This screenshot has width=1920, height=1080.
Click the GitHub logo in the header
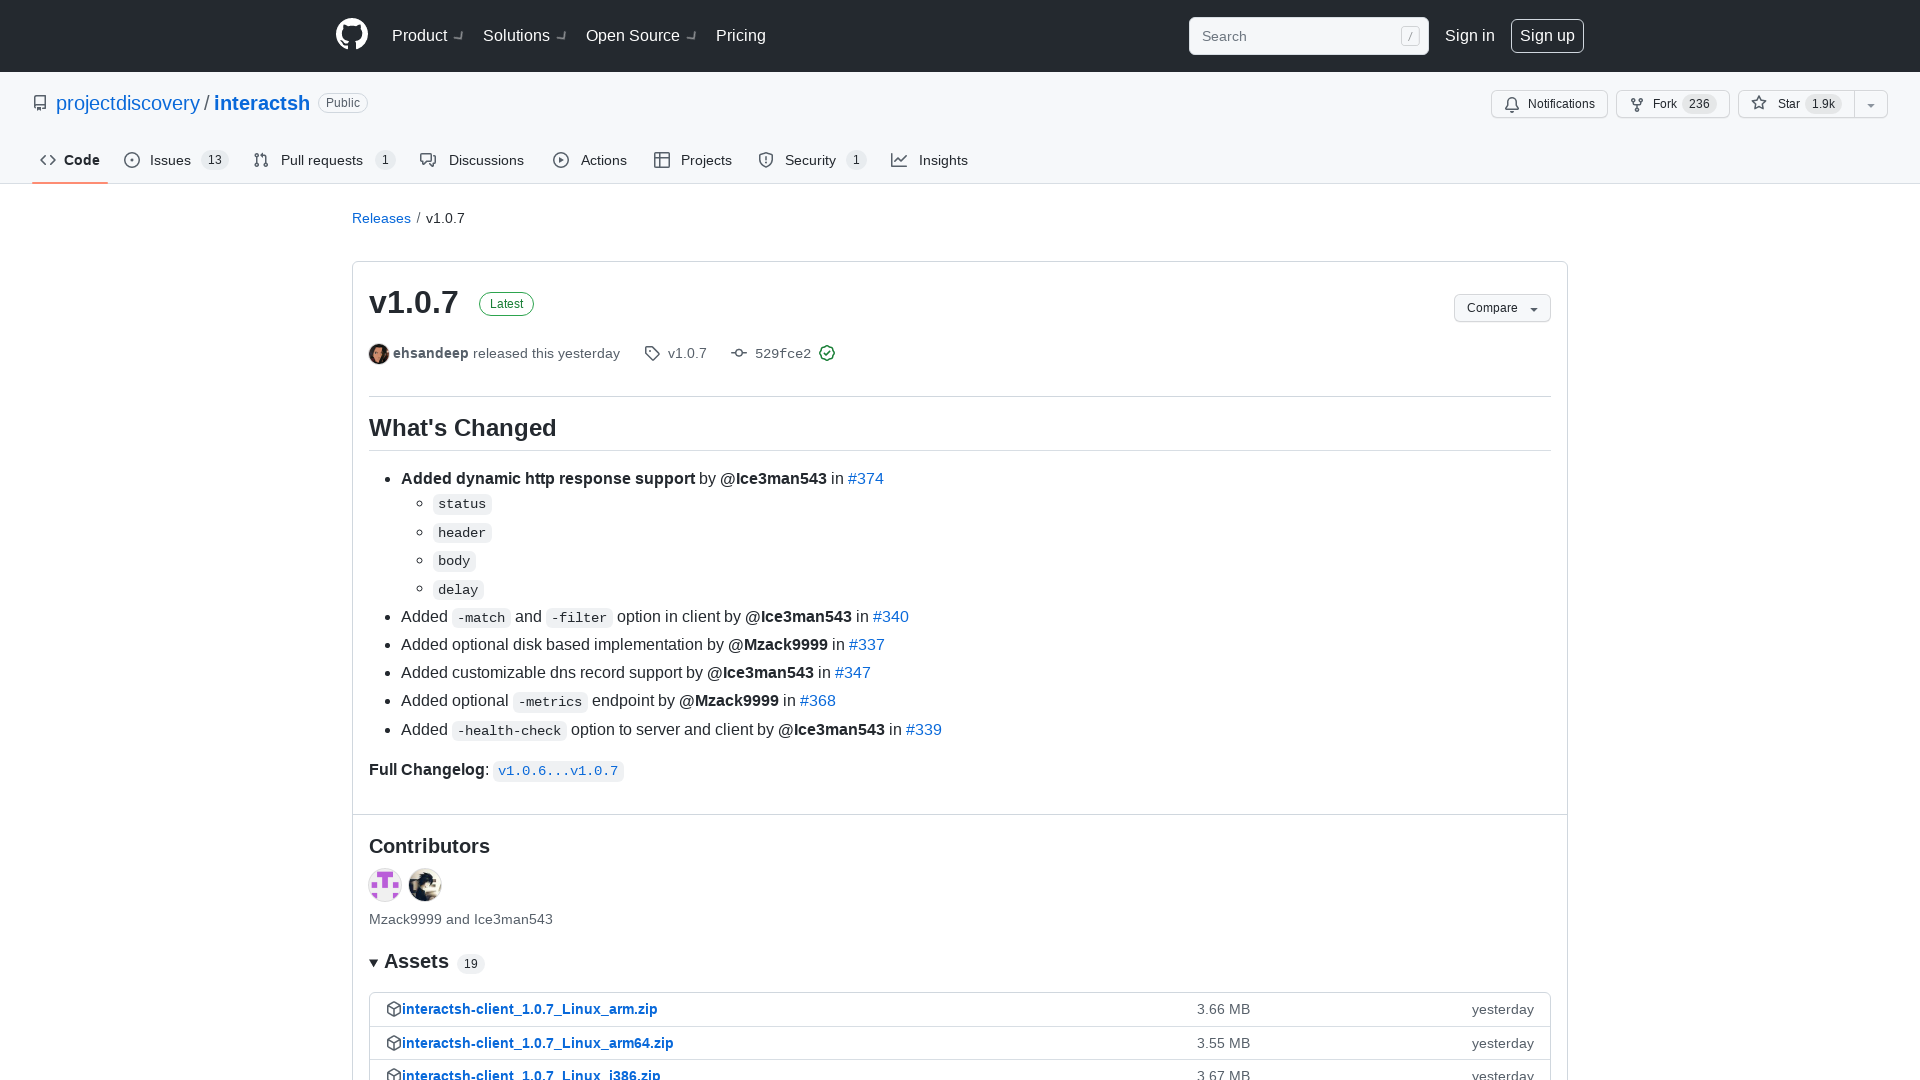coord(352,34)
